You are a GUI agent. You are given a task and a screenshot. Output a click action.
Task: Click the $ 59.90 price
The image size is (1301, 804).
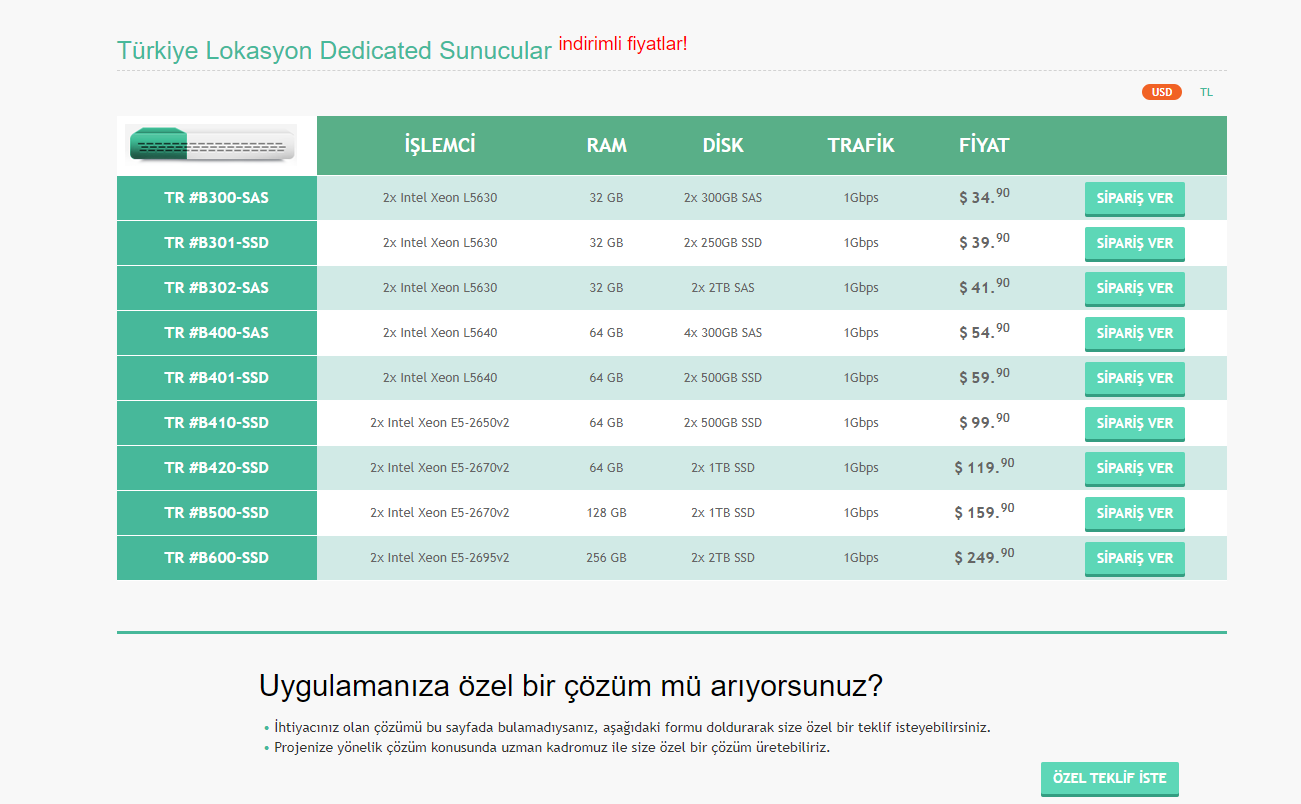tap(984, 376)
